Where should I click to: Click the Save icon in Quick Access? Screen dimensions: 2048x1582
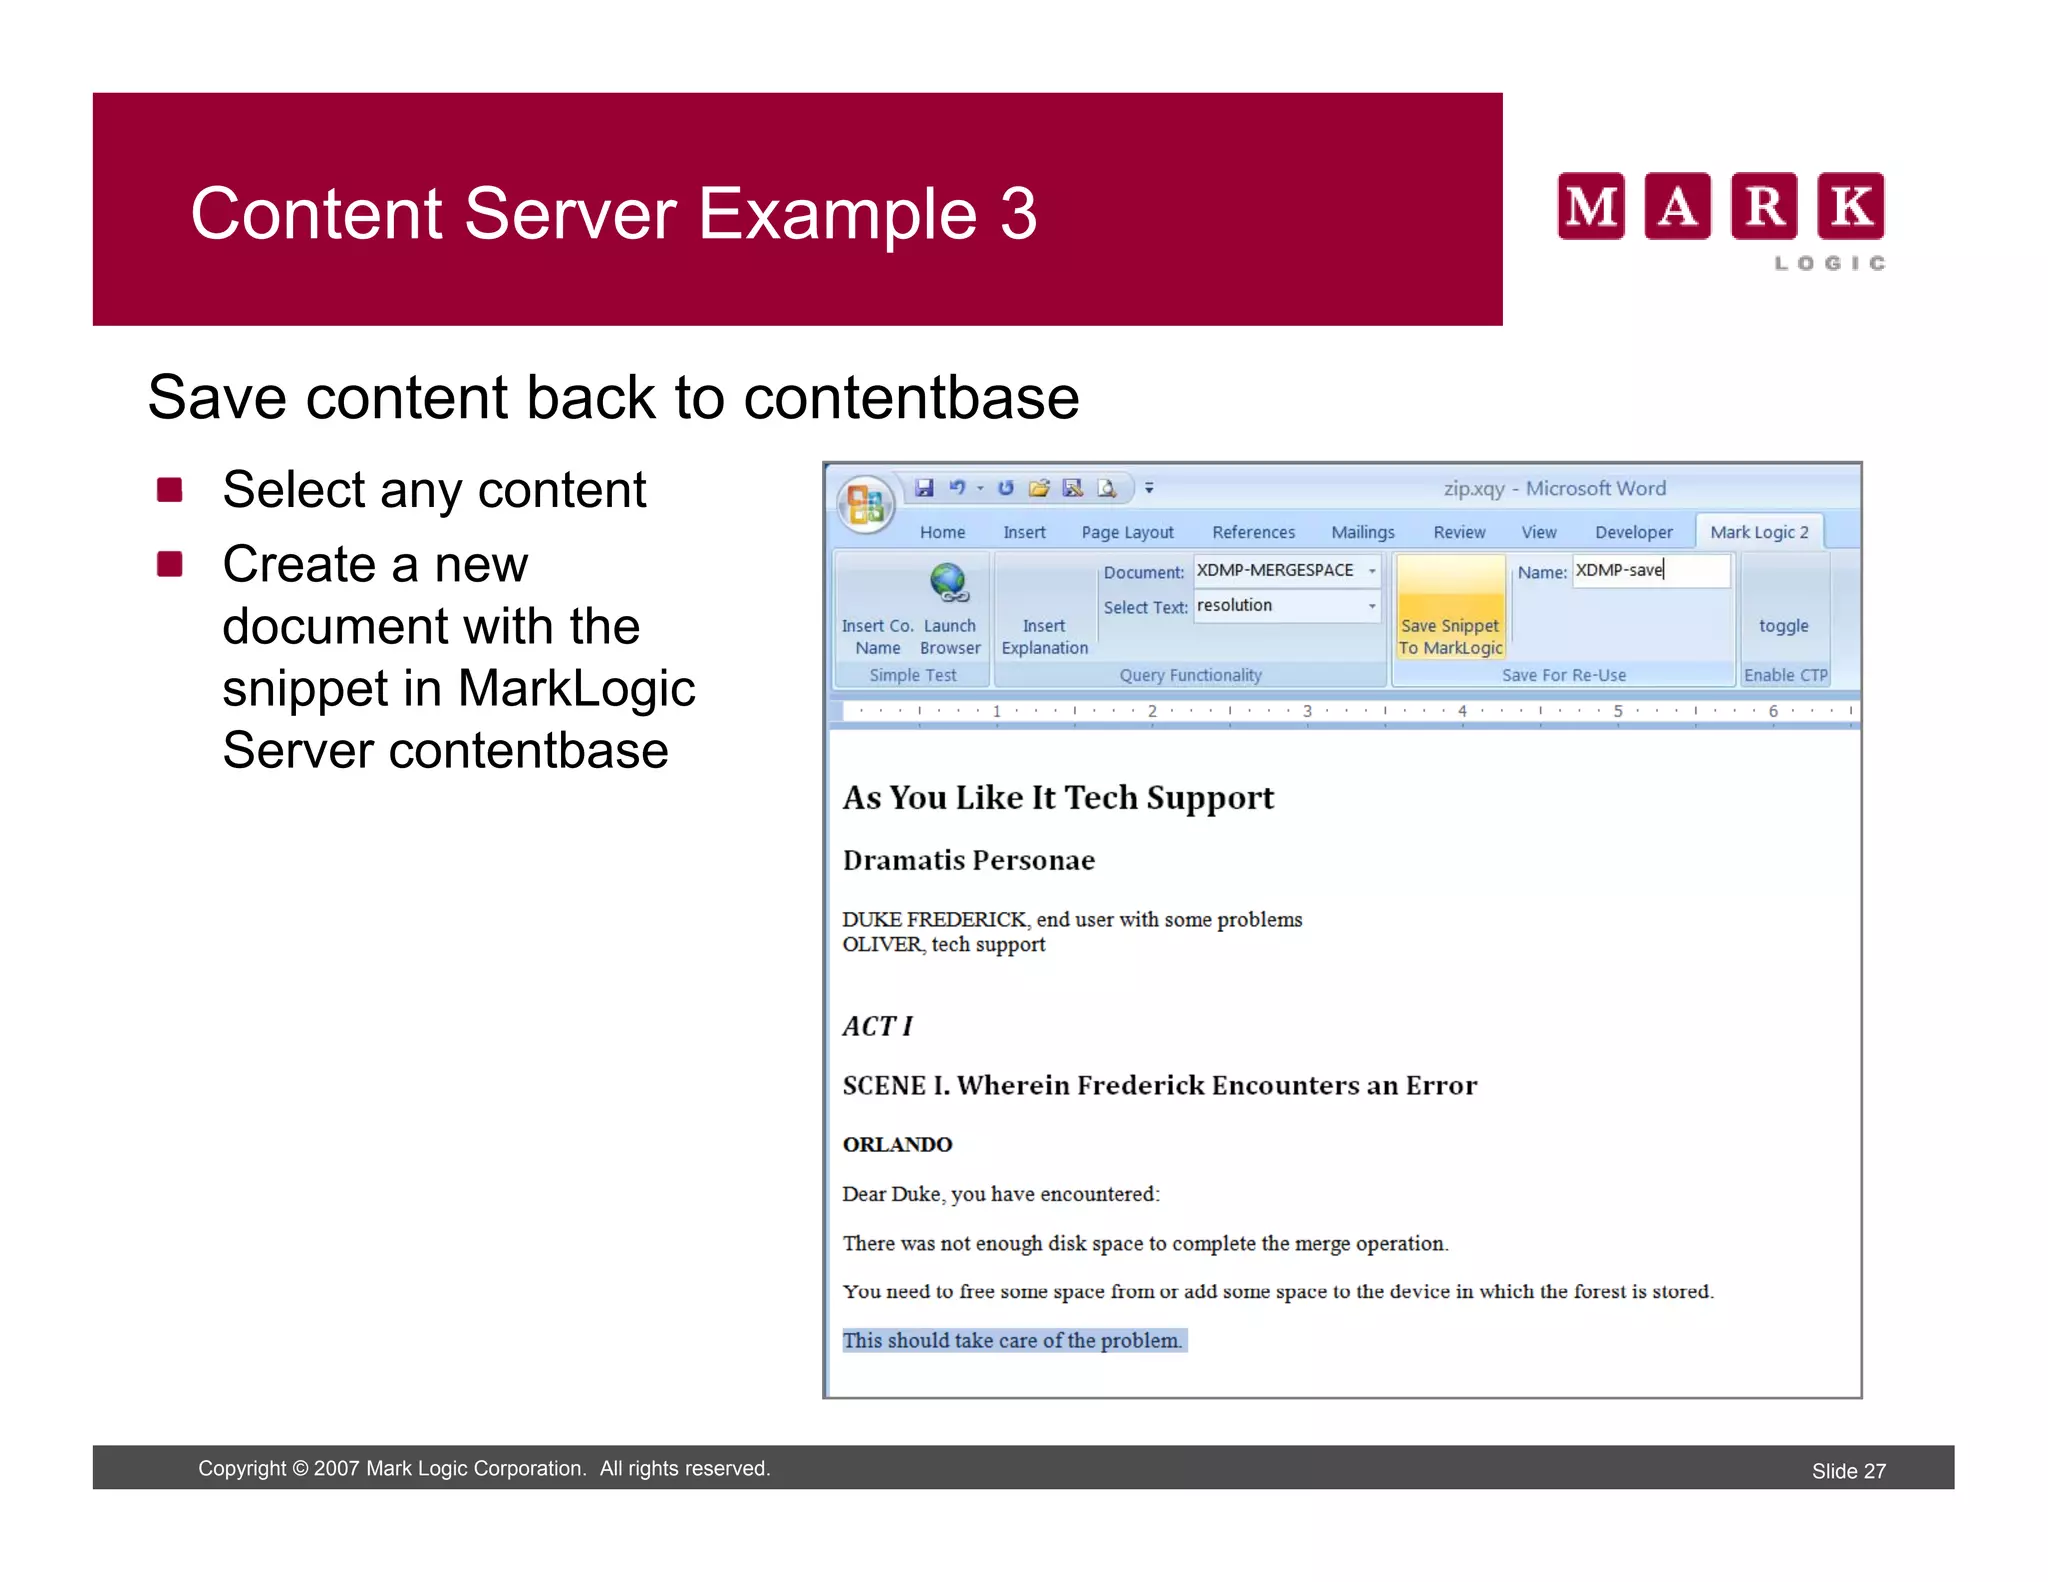click(924, 488)
